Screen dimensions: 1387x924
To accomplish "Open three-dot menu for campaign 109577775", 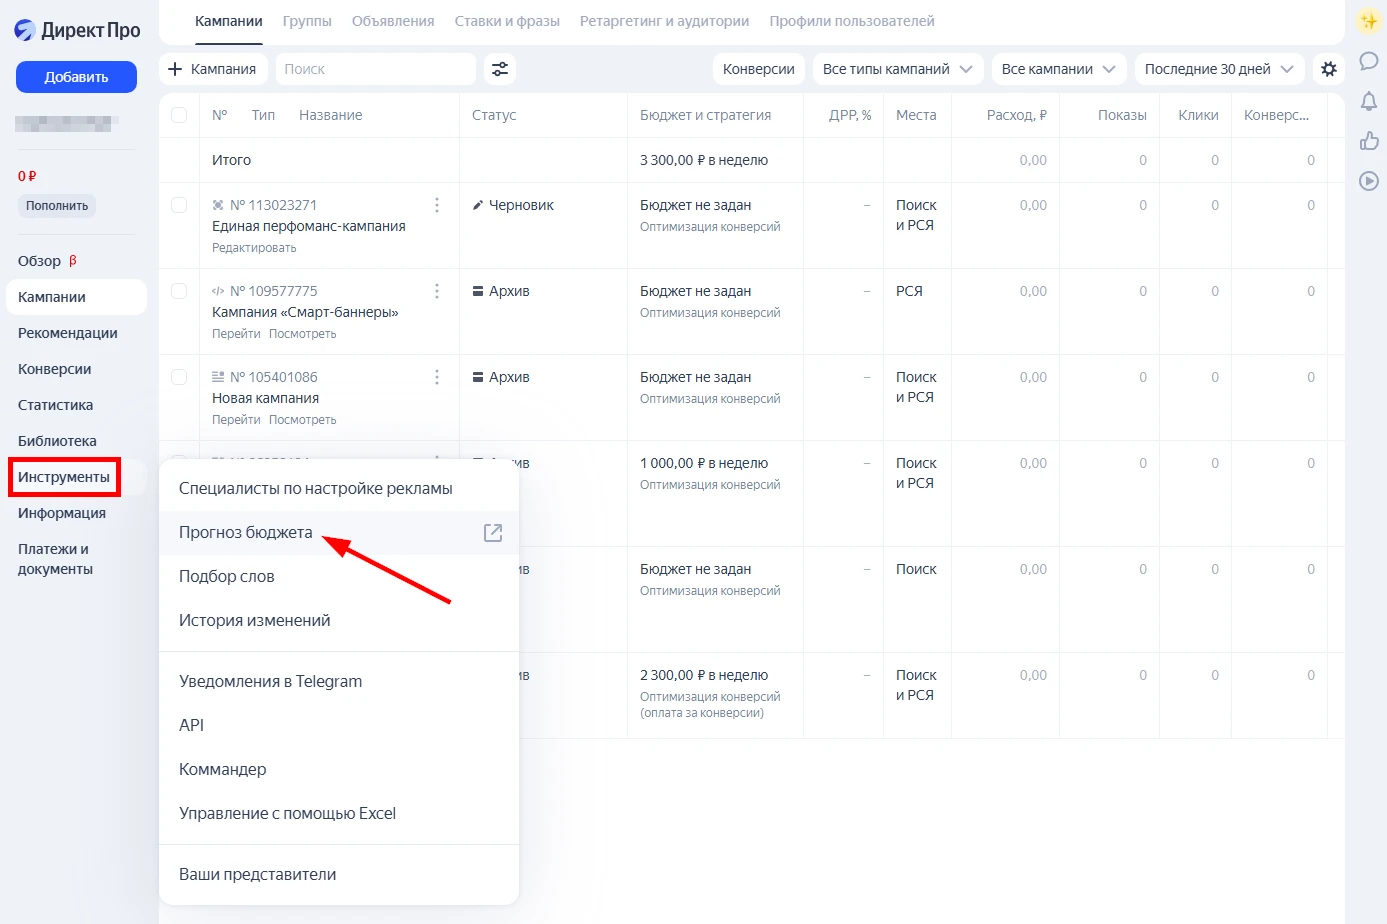I will click(437, 291).
